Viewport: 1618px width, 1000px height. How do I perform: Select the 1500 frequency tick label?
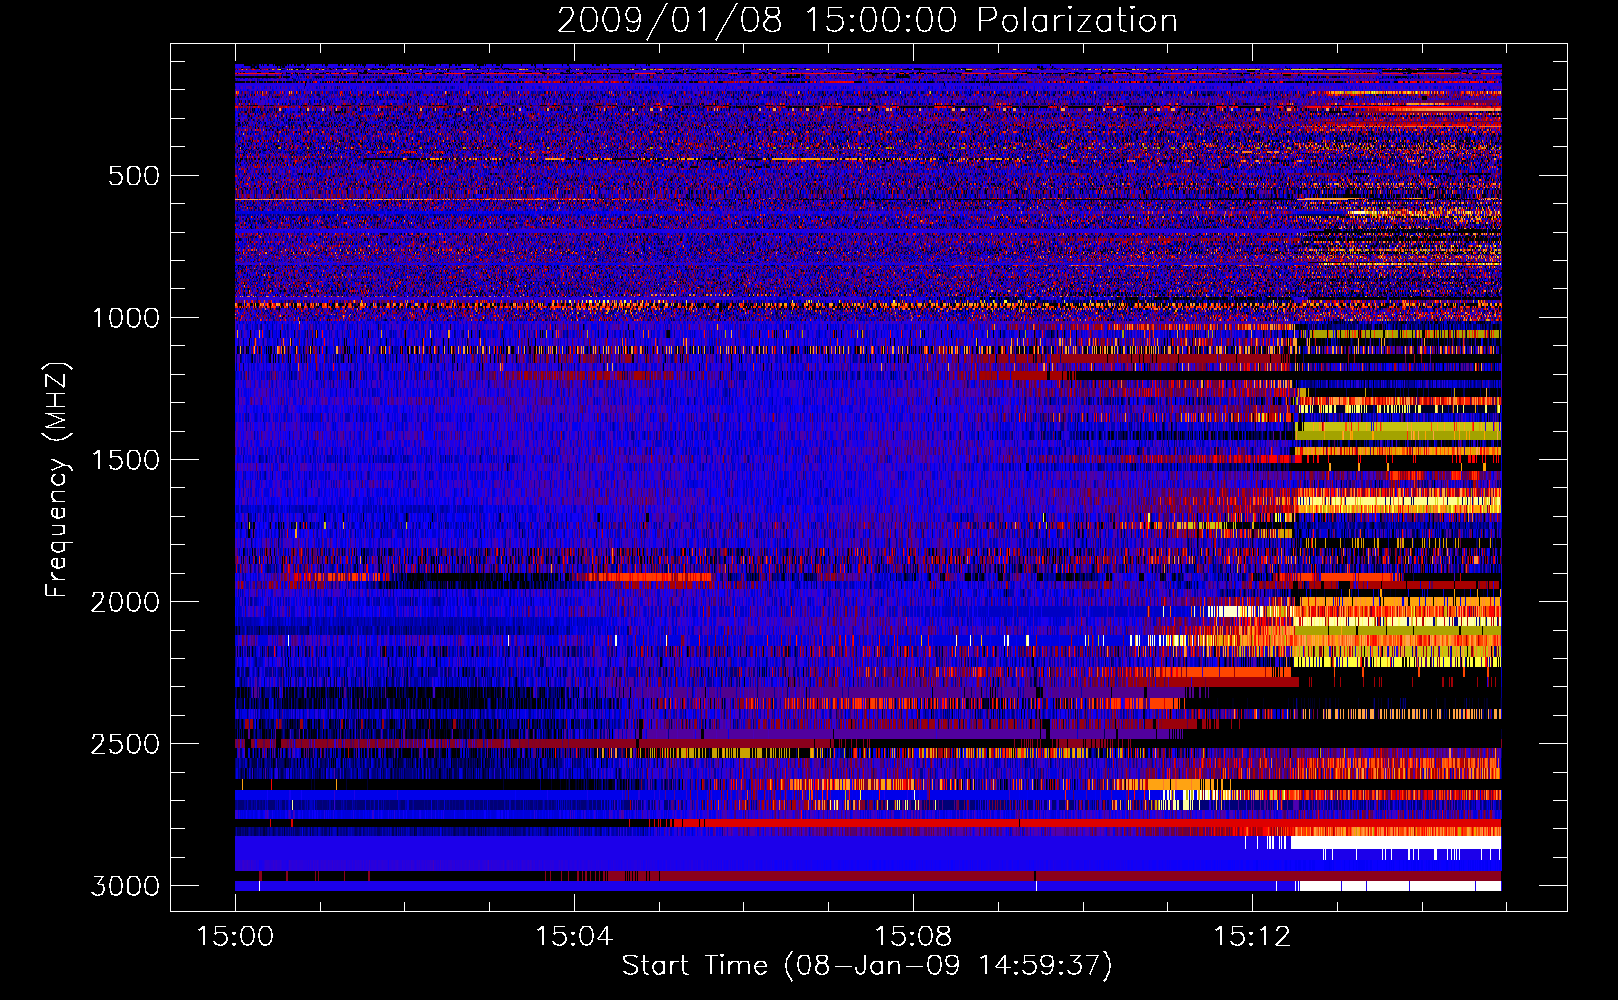125,460
